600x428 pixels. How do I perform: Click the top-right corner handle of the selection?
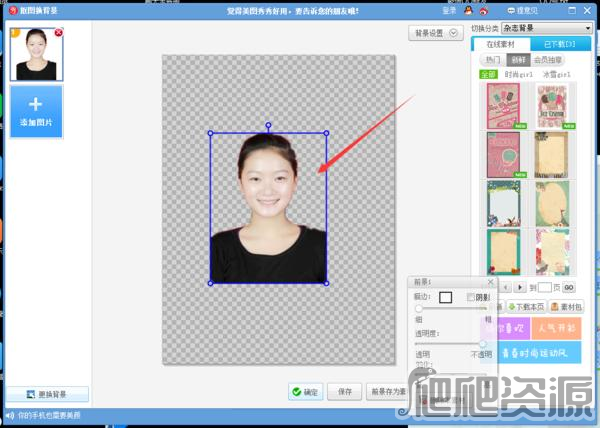pos(326,133)
